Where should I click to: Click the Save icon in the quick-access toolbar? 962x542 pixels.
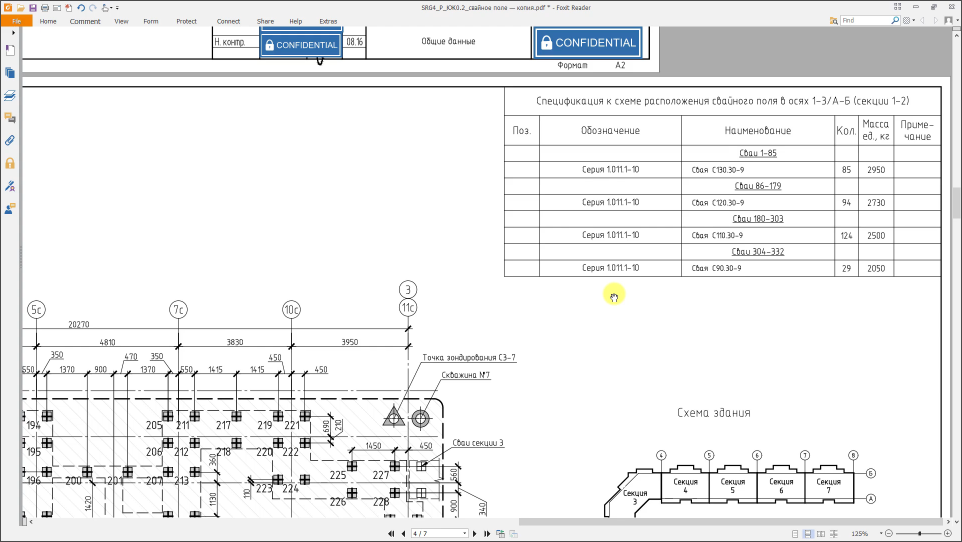pos(33,8)
